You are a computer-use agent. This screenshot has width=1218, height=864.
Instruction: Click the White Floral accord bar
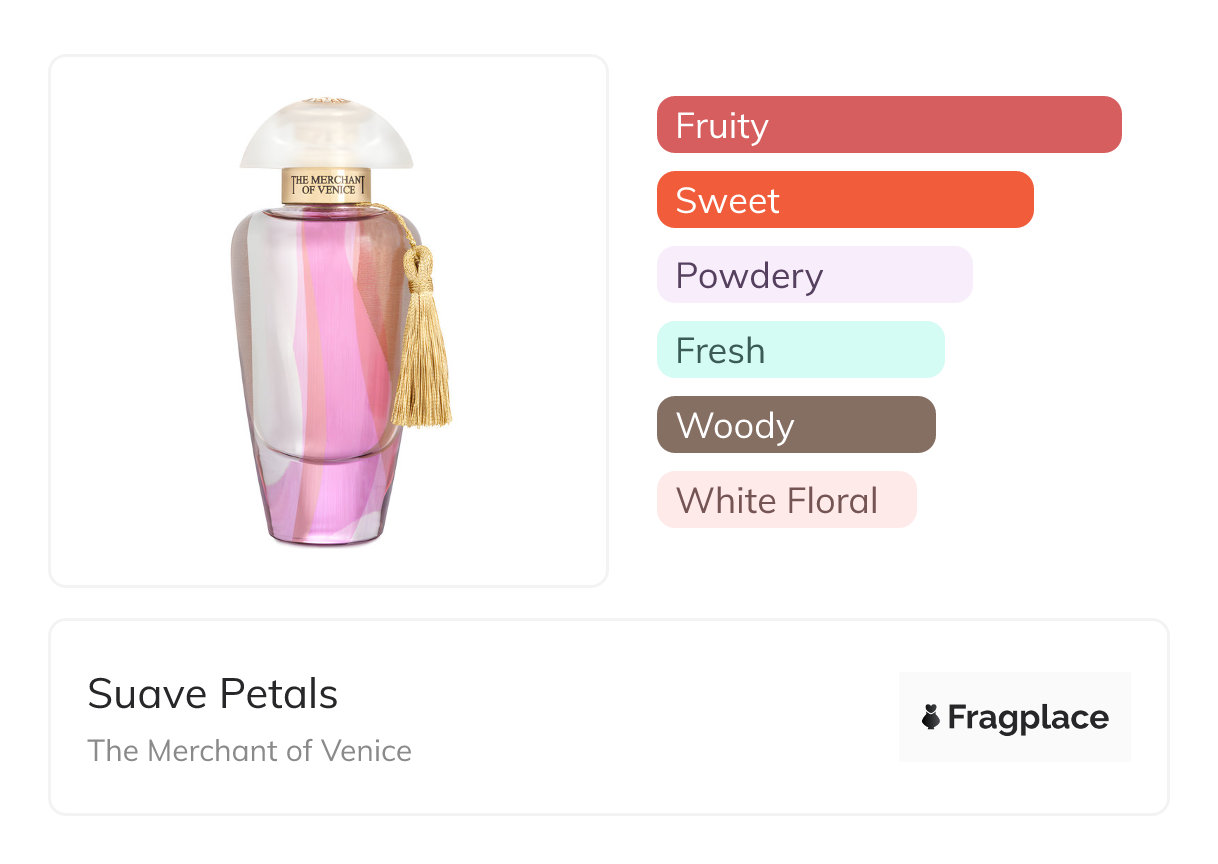[786, 500]
